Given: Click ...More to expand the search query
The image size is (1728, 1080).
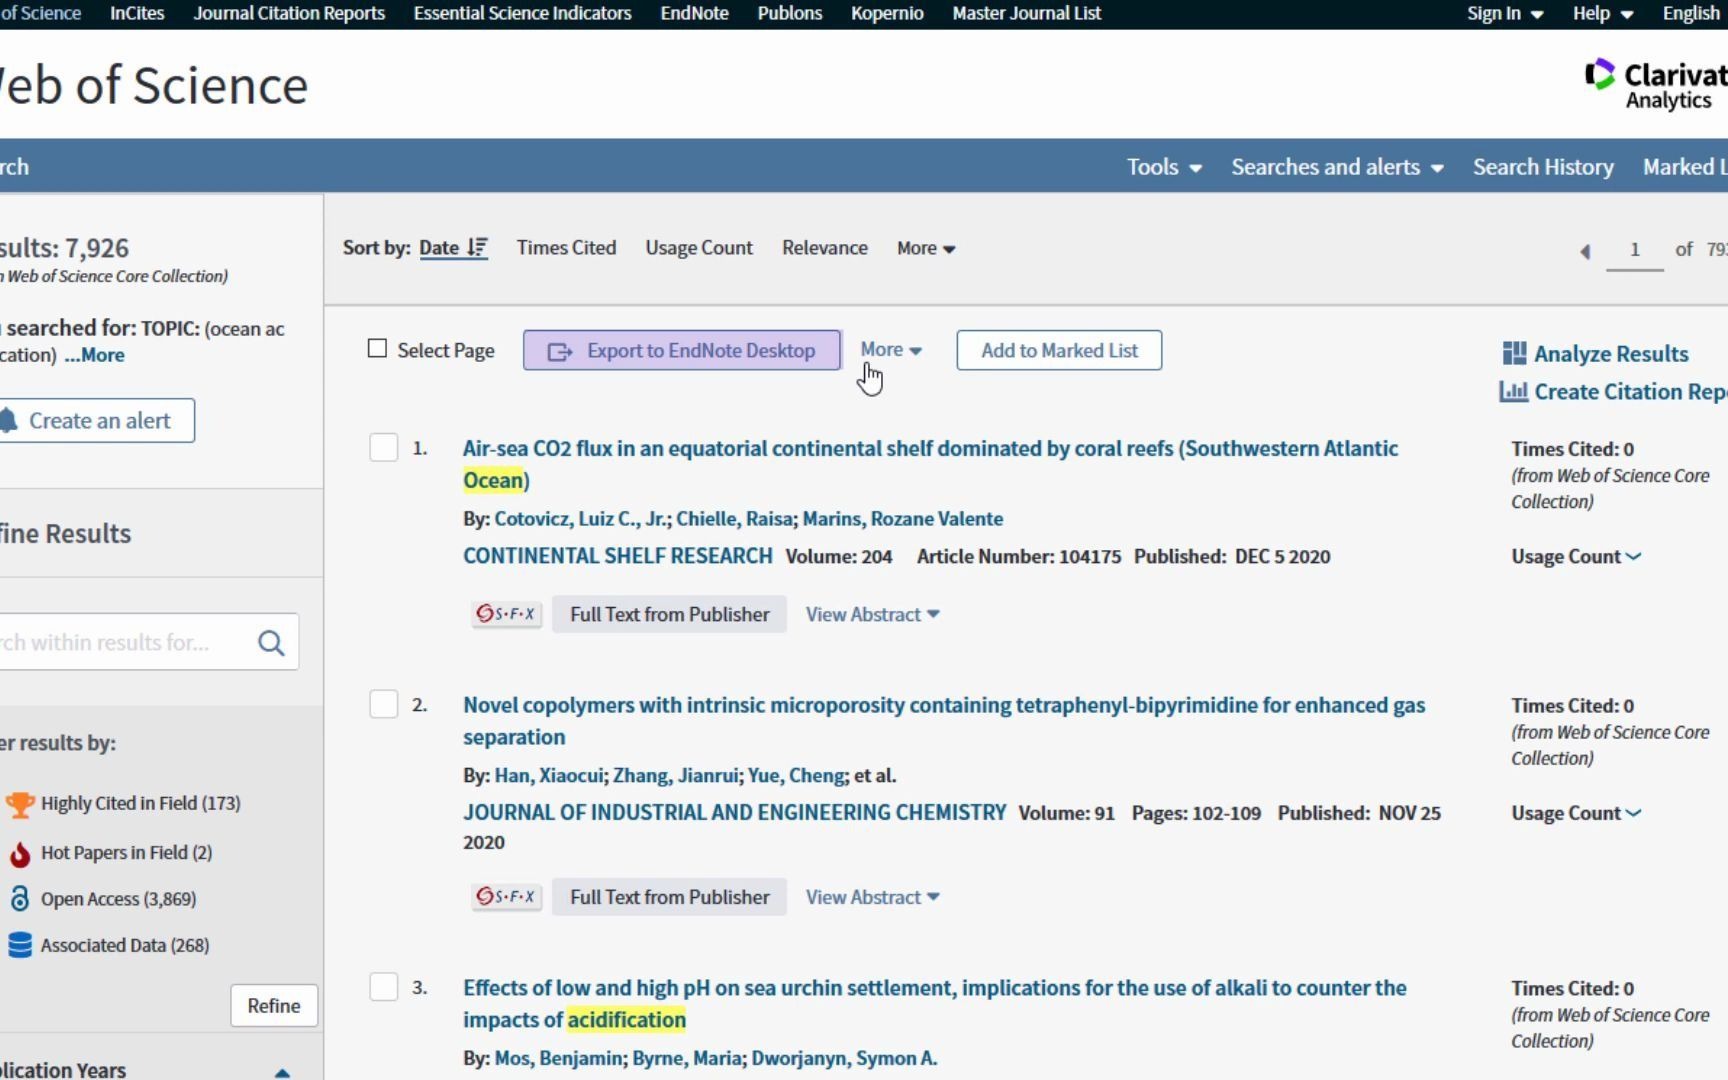Looking at the screenshot, I should 95,355.
